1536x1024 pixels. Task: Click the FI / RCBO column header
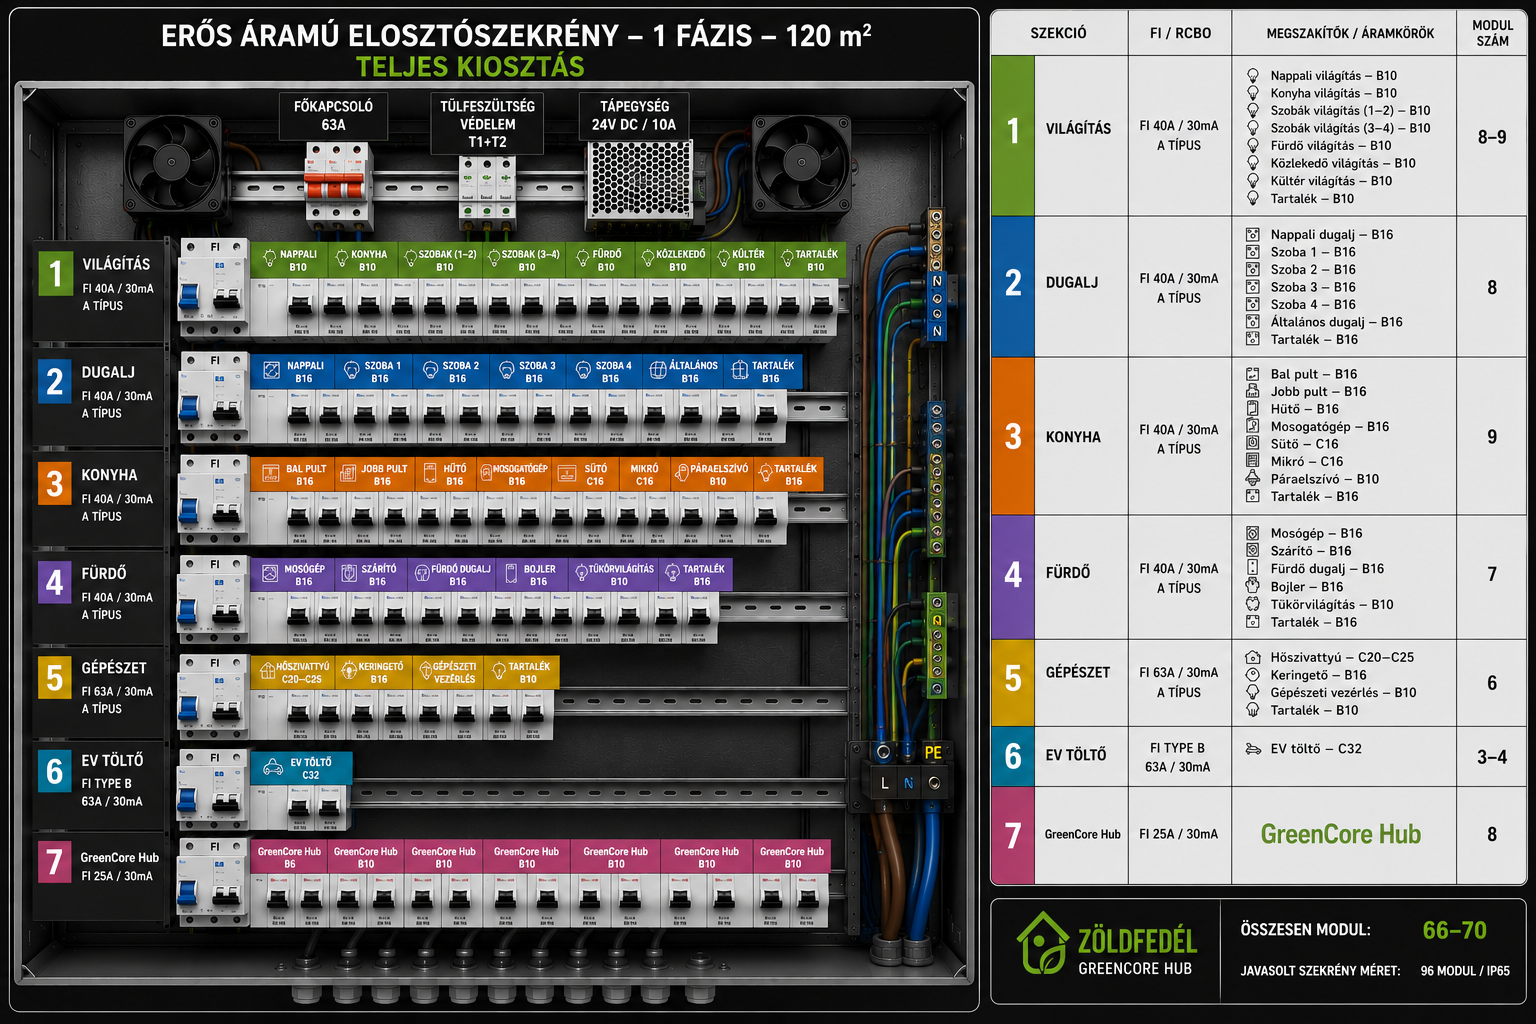(x=1180, y=33)
